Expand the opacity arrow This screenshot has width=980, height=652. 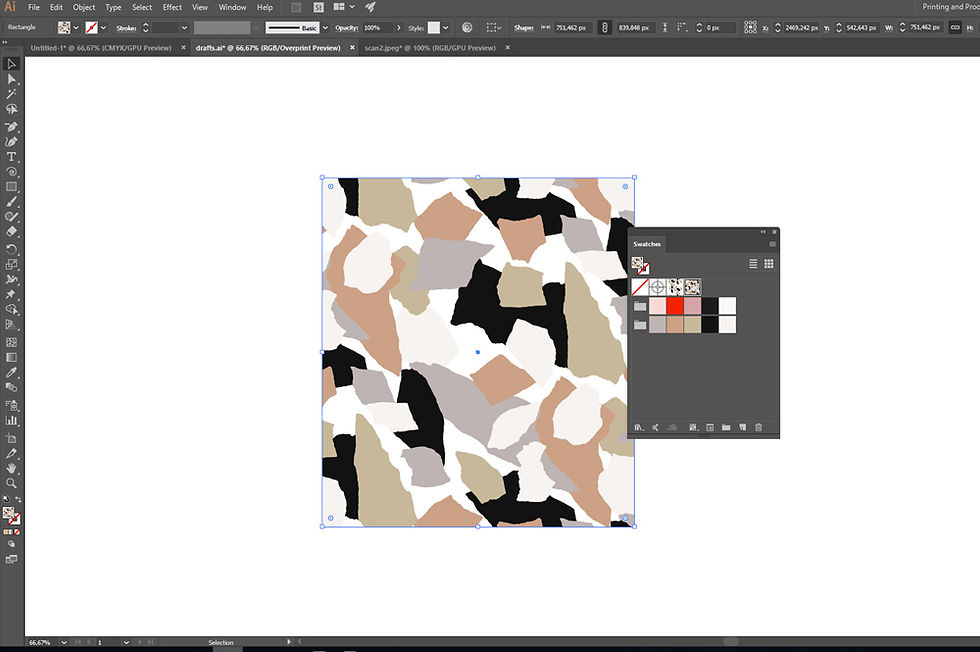pyautogui.click(x=399, y=28)
